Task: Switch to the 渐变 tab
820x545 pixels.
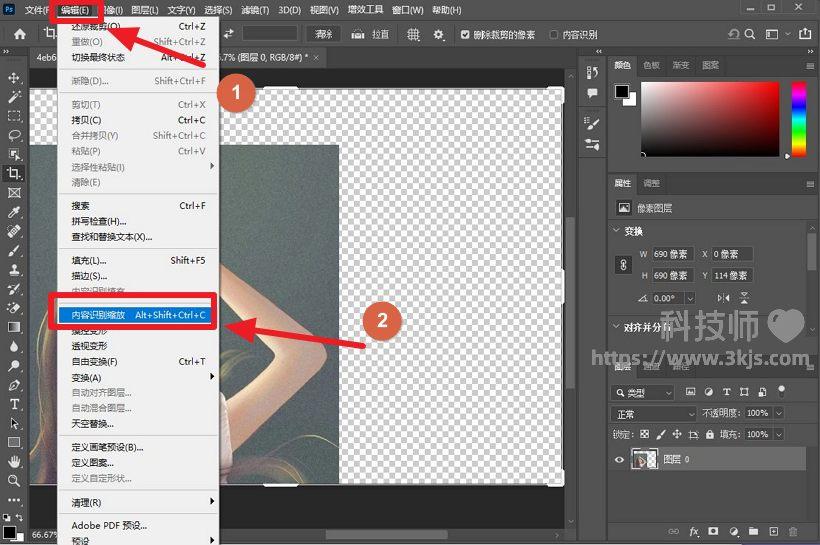Action: point(680,65)
